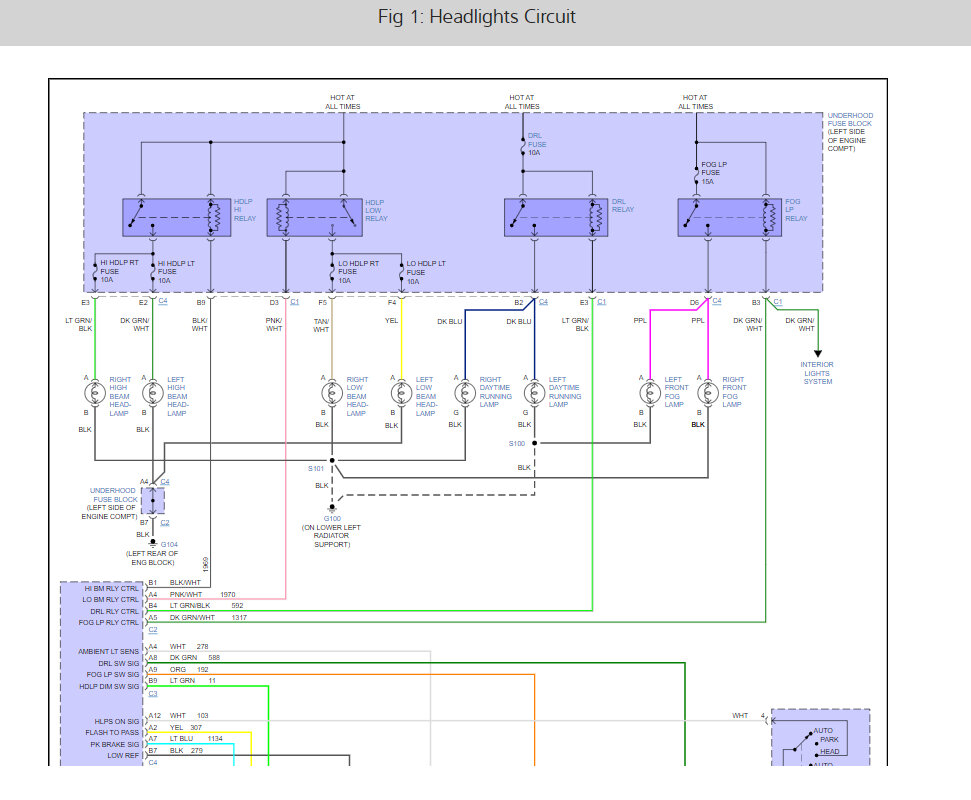Click the LO HDLP RT fuse symbol
The image size is (971, 800).
[332, 272]
